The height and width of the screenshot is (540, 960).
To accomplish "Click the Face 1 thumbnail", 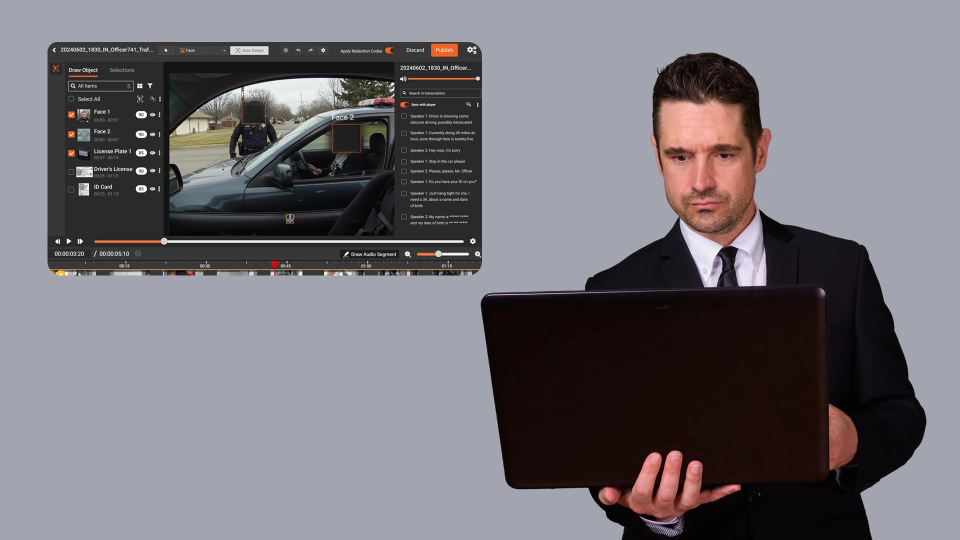I will point(84,115).
